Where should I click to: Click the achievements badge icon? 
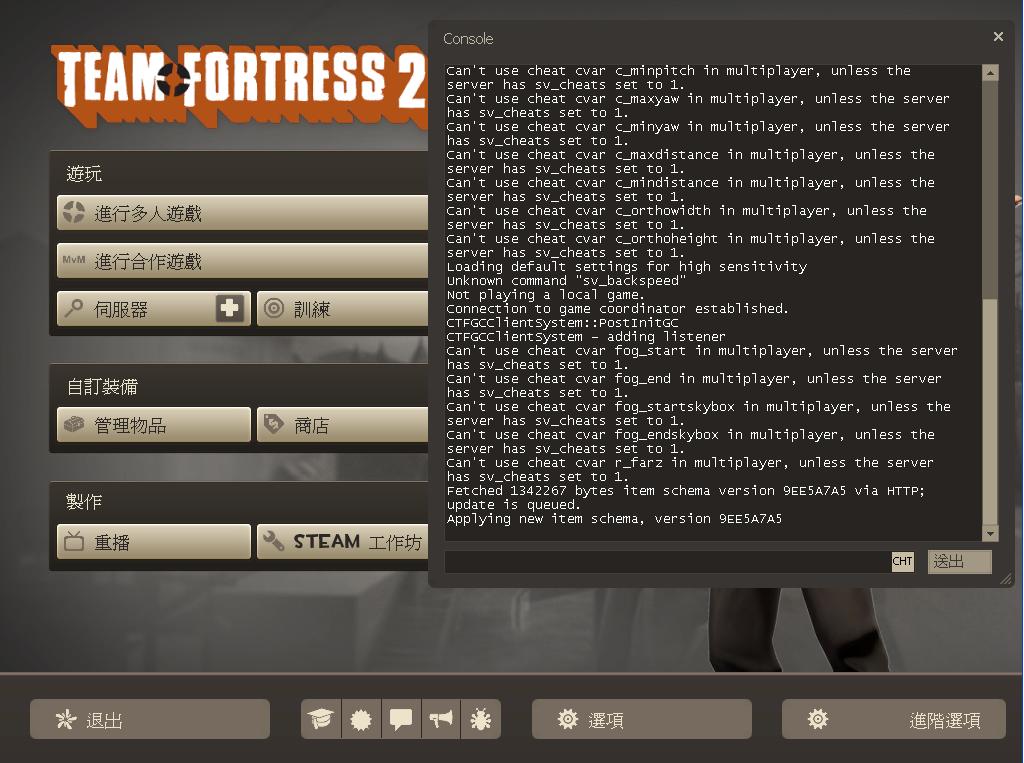[x=361, y=719]
